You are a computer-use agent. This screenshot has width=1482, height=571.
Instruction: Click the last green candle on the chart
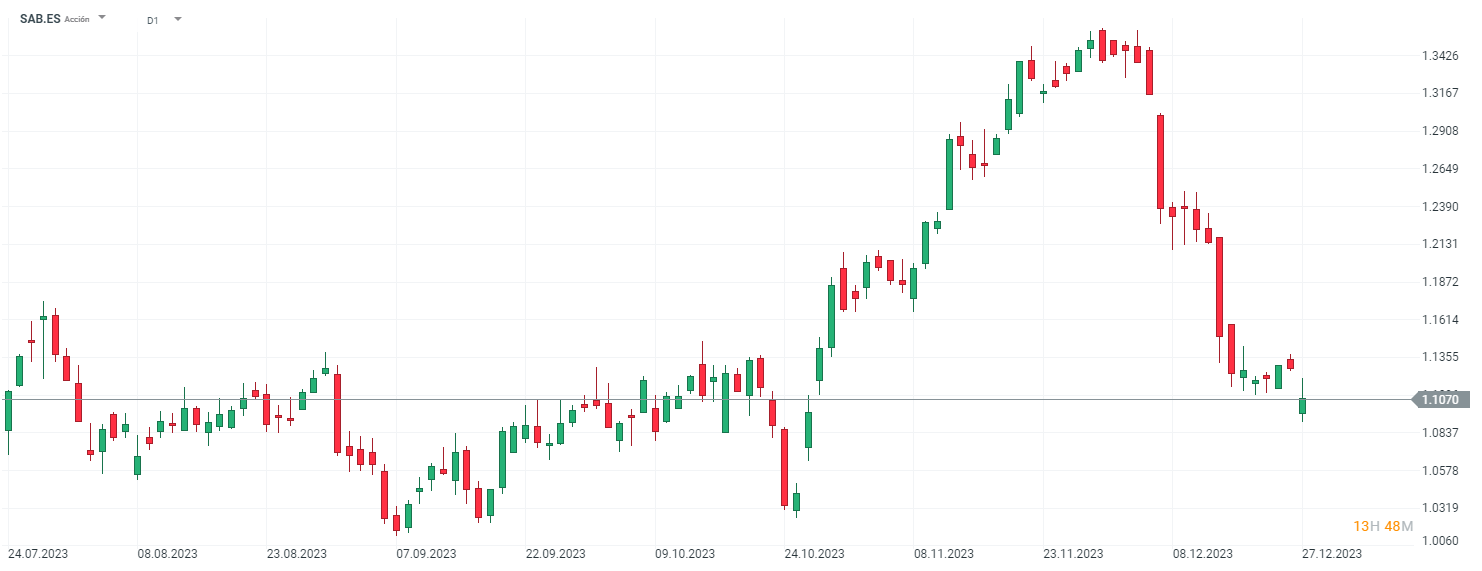(1302, 405)
